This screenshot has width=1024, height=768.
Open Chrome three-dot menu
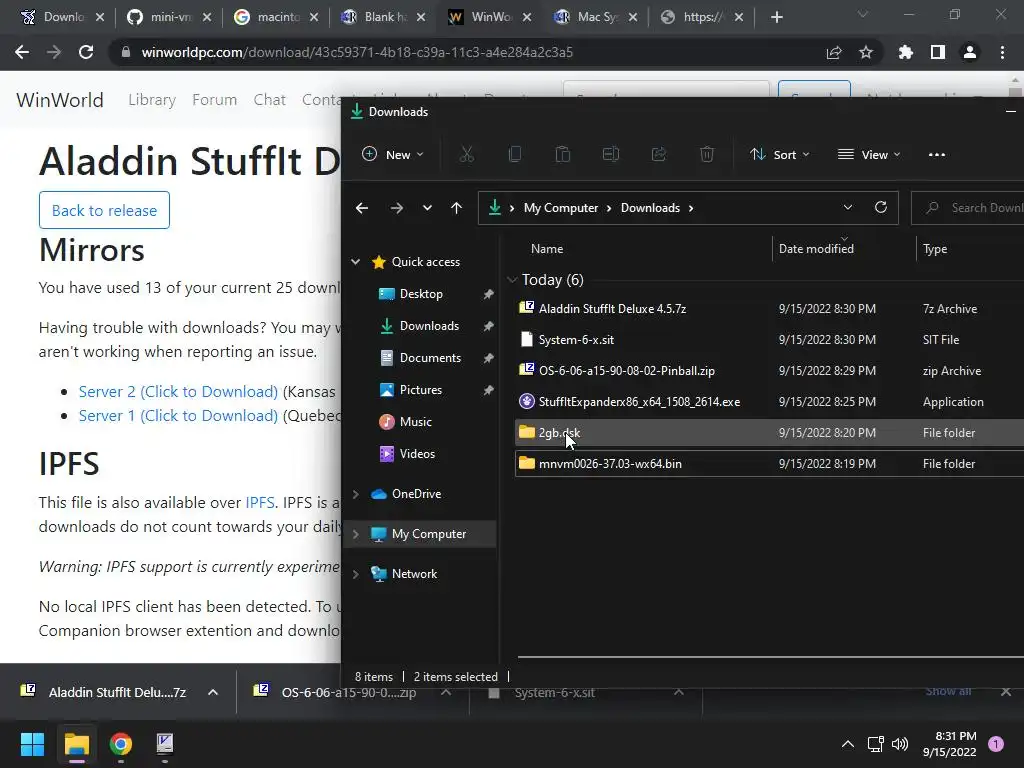[1002, 52]
